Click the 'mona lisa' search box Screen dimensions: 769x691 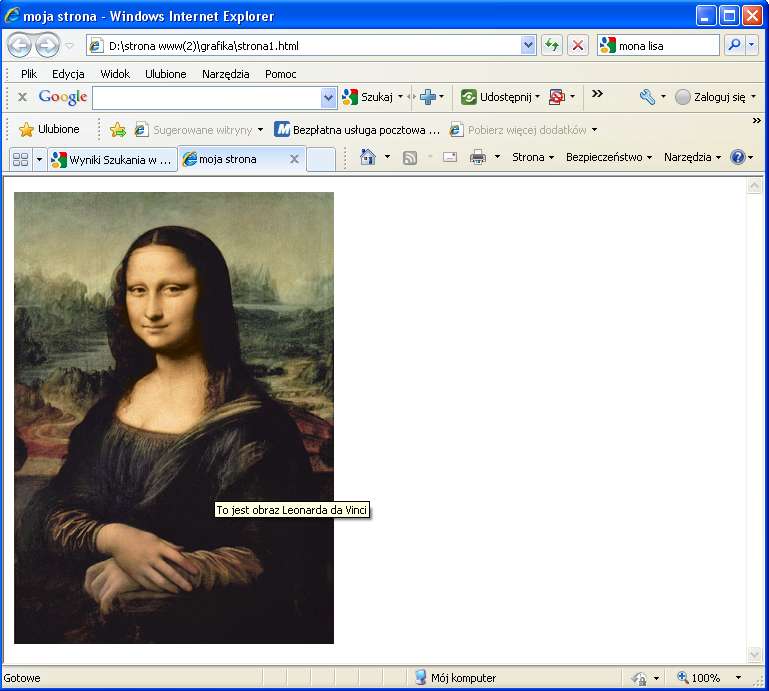pos(658,46)
